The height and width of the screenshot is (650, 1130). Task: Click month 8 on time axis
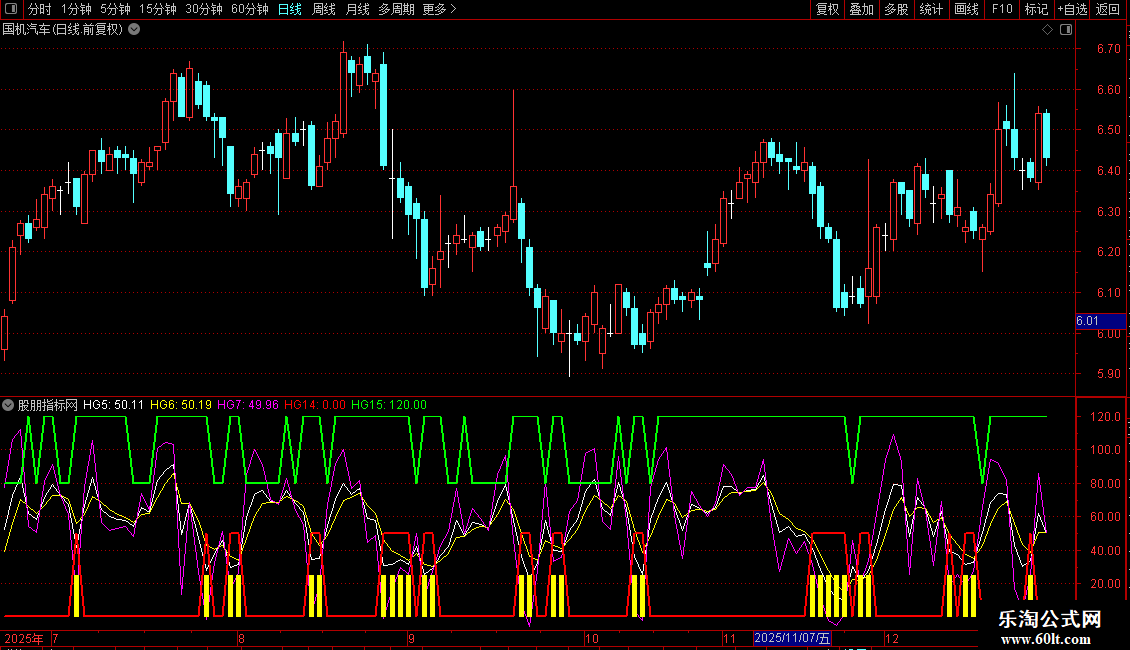coord(241,638)
